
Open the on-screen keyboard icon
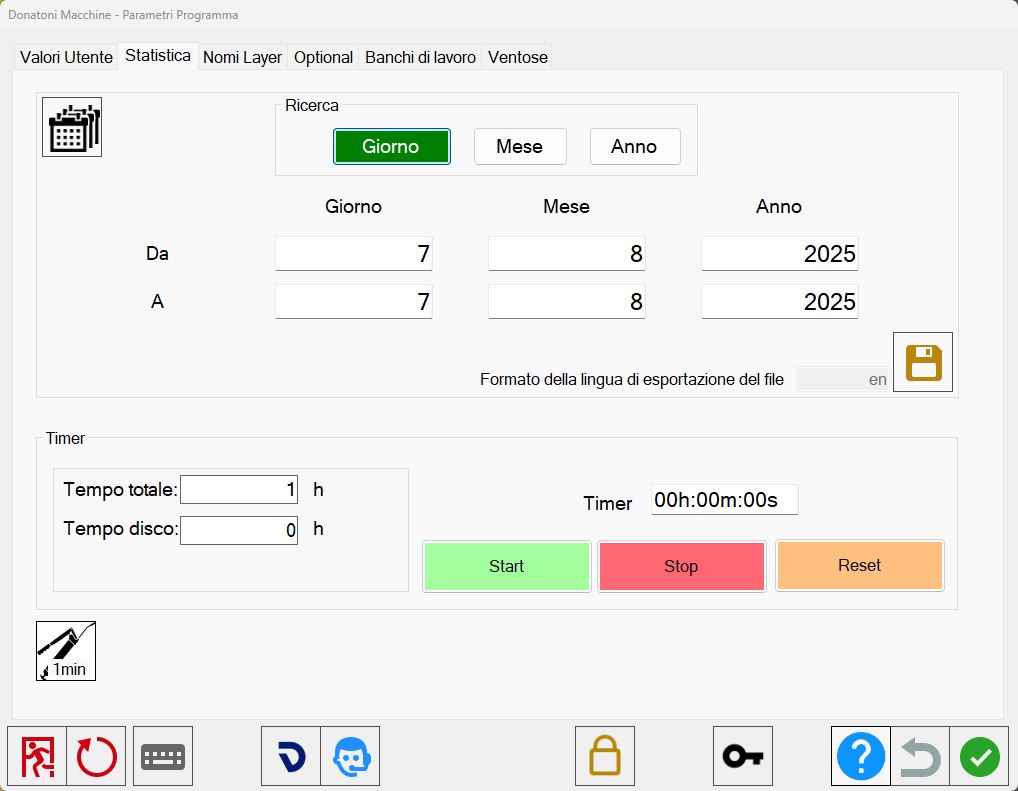click(163, 756)
